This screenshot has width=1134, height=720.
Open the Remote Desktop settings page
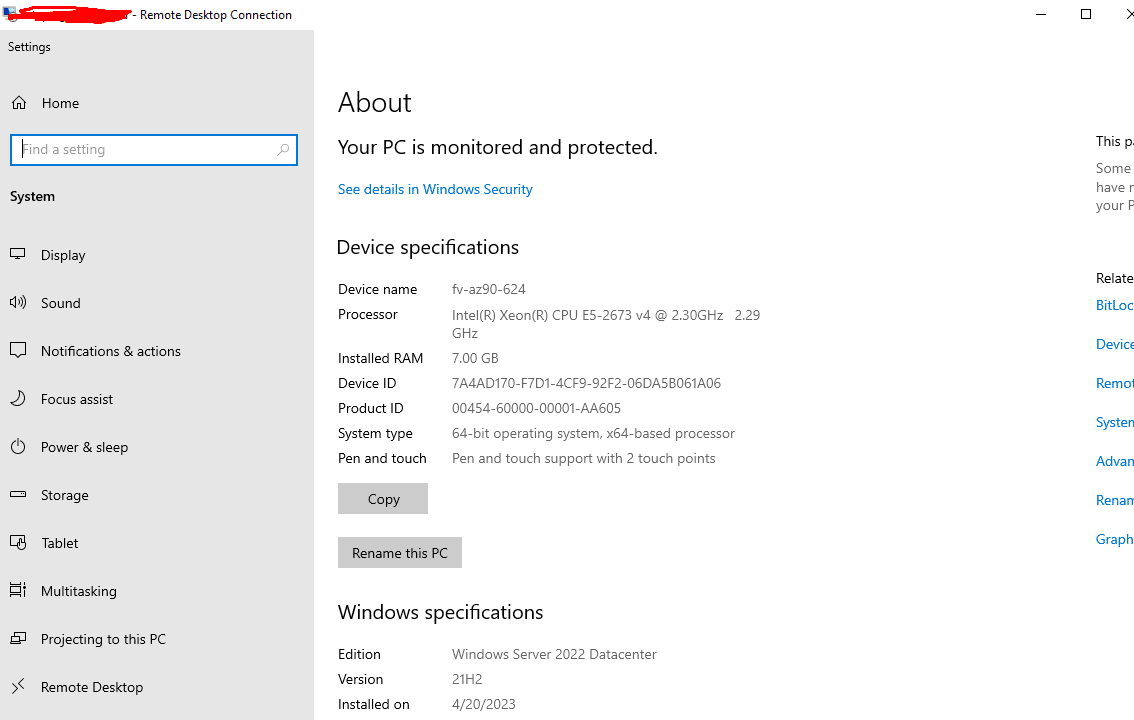(92, 687)
